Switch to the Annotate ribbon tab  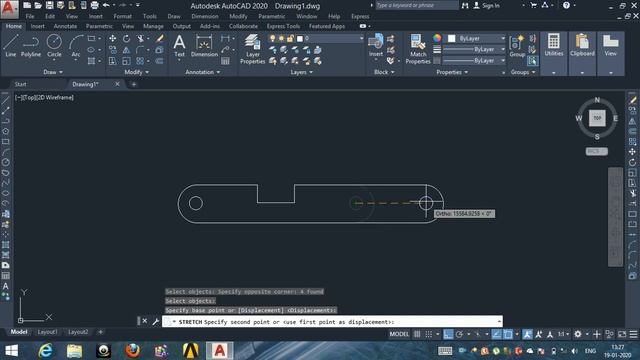click(65, 26)
